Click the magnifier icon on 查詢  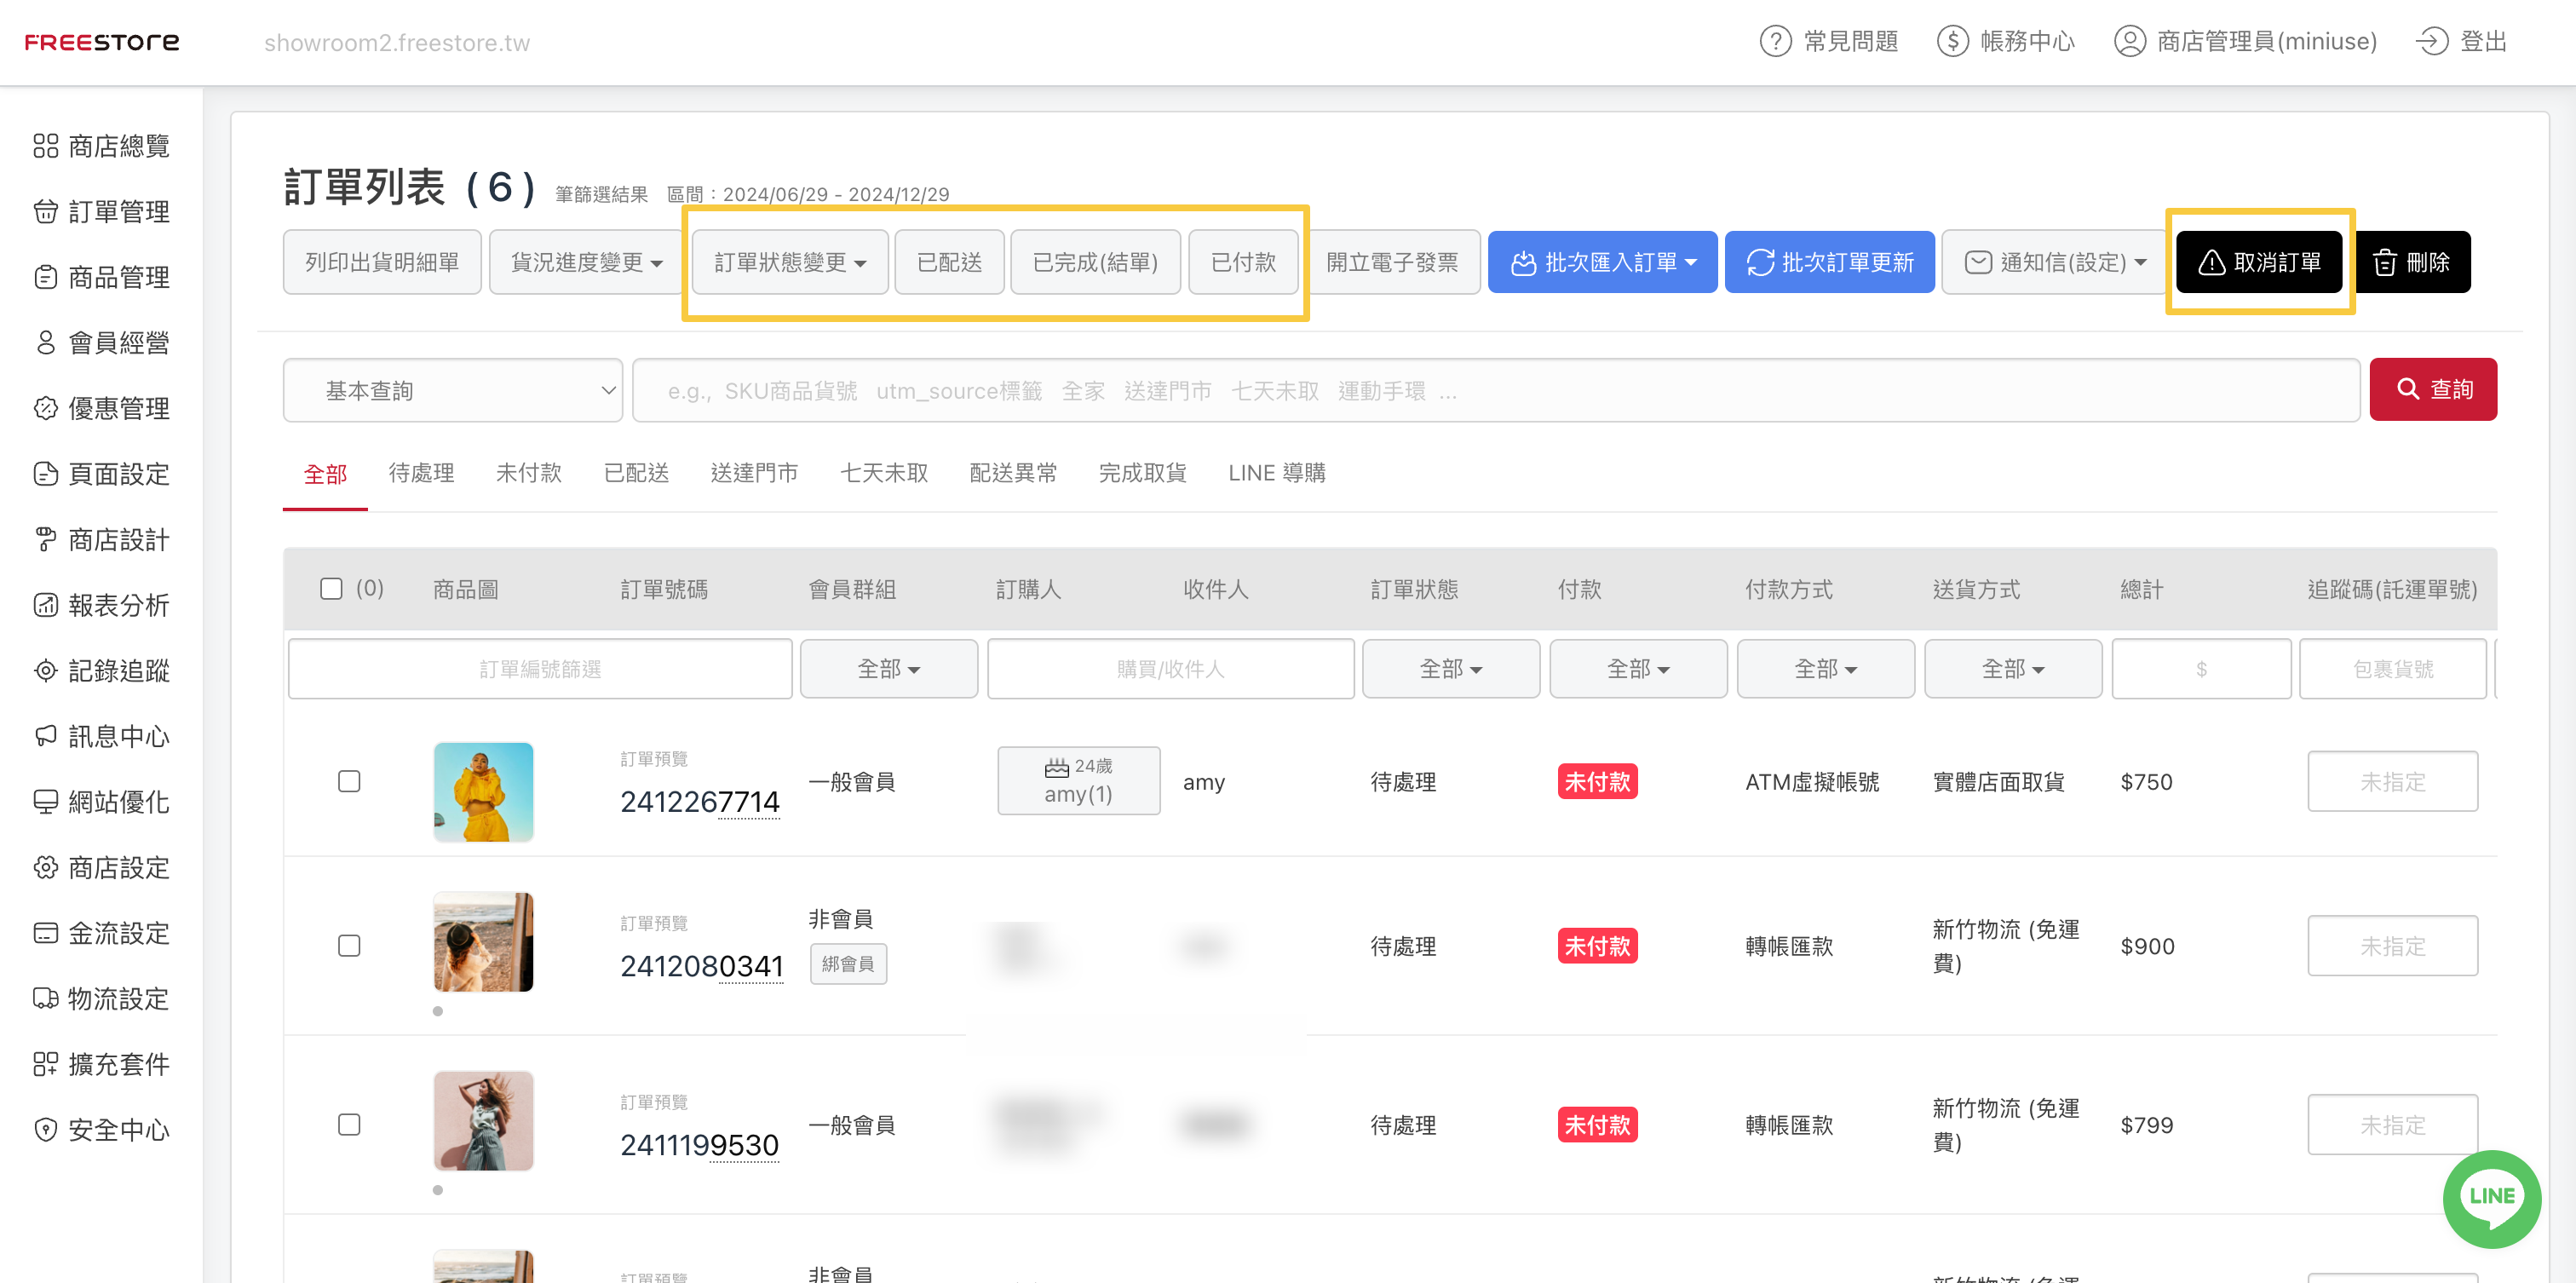pyautogui.click(x=2408, y=389)
